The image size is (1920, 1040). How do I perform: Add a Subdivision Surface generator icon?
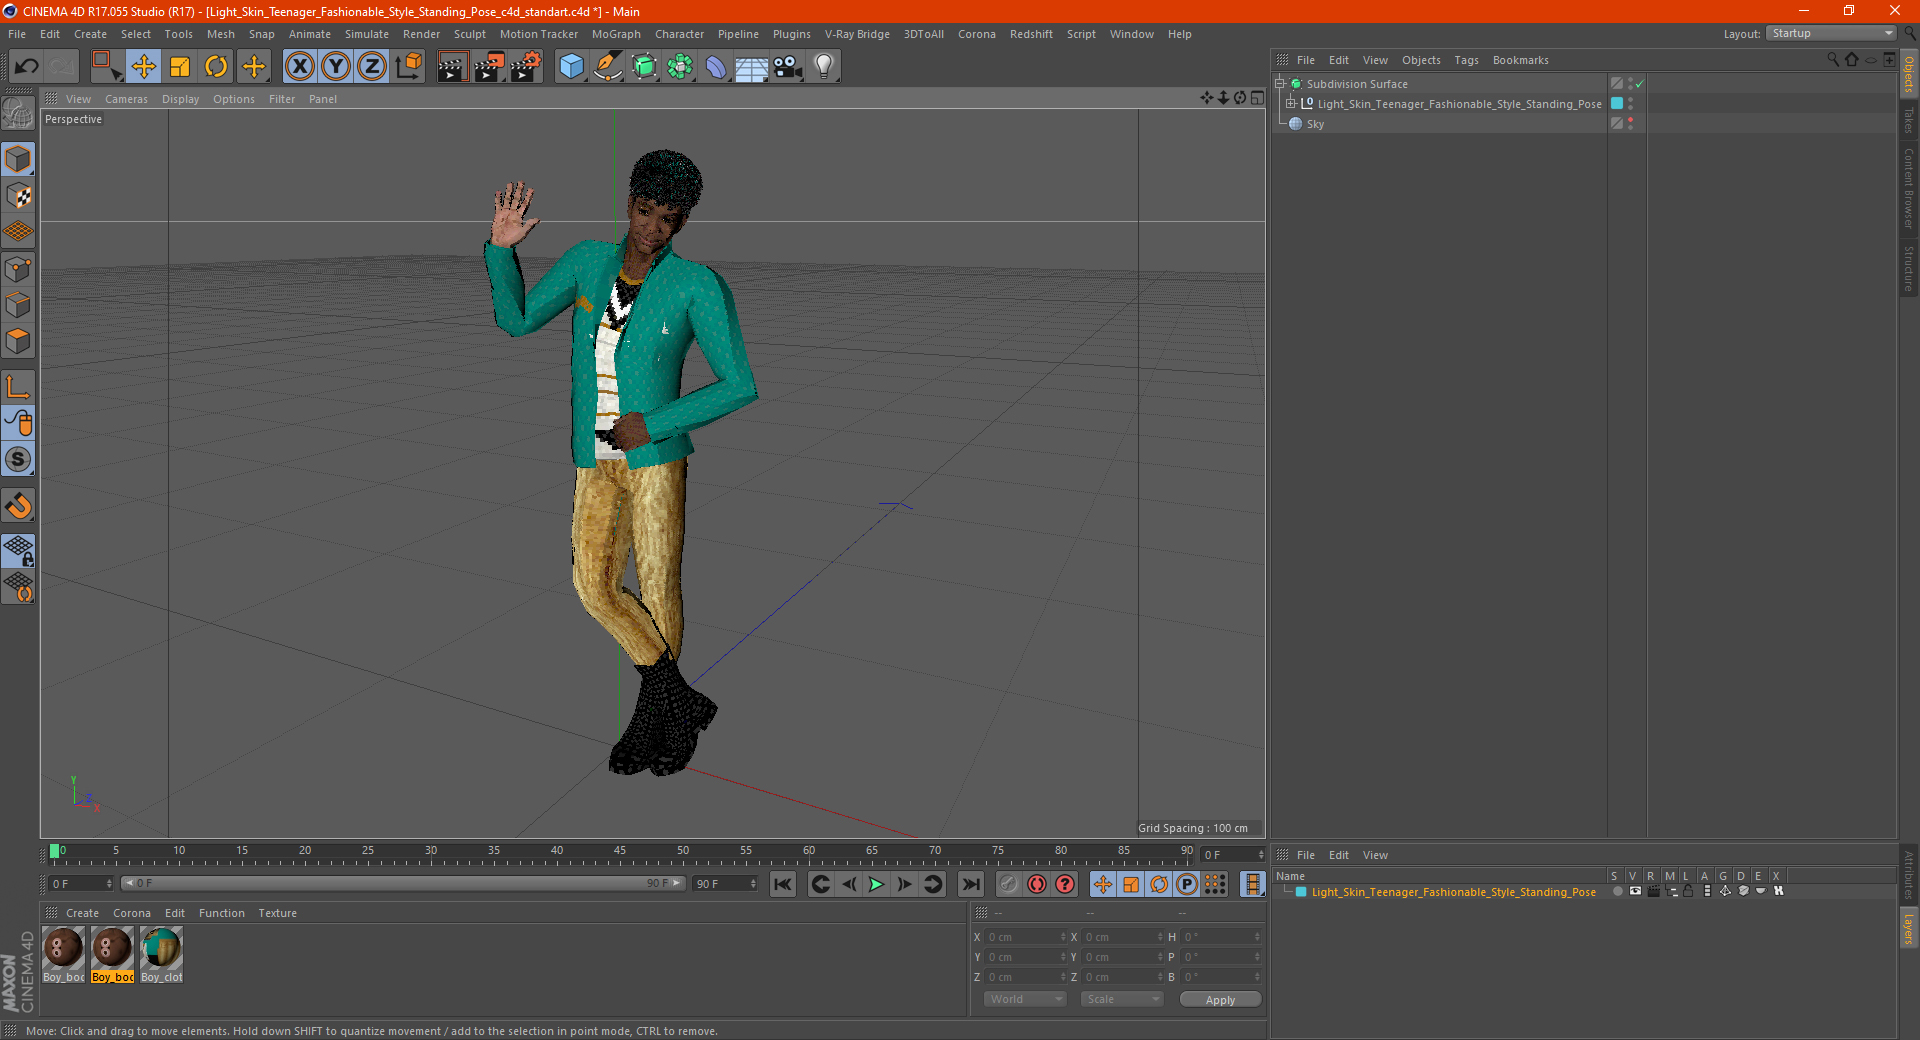point(644,67)
